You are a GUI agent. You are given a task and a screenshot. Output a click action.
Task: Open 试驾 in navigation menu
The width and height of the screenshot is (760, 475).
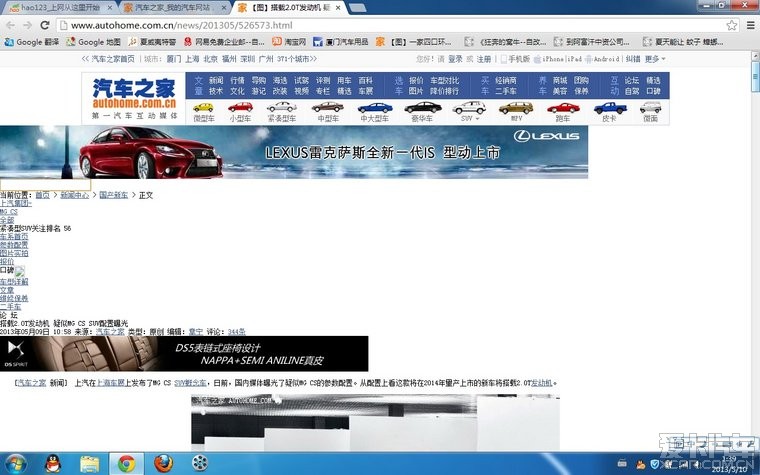301,80
